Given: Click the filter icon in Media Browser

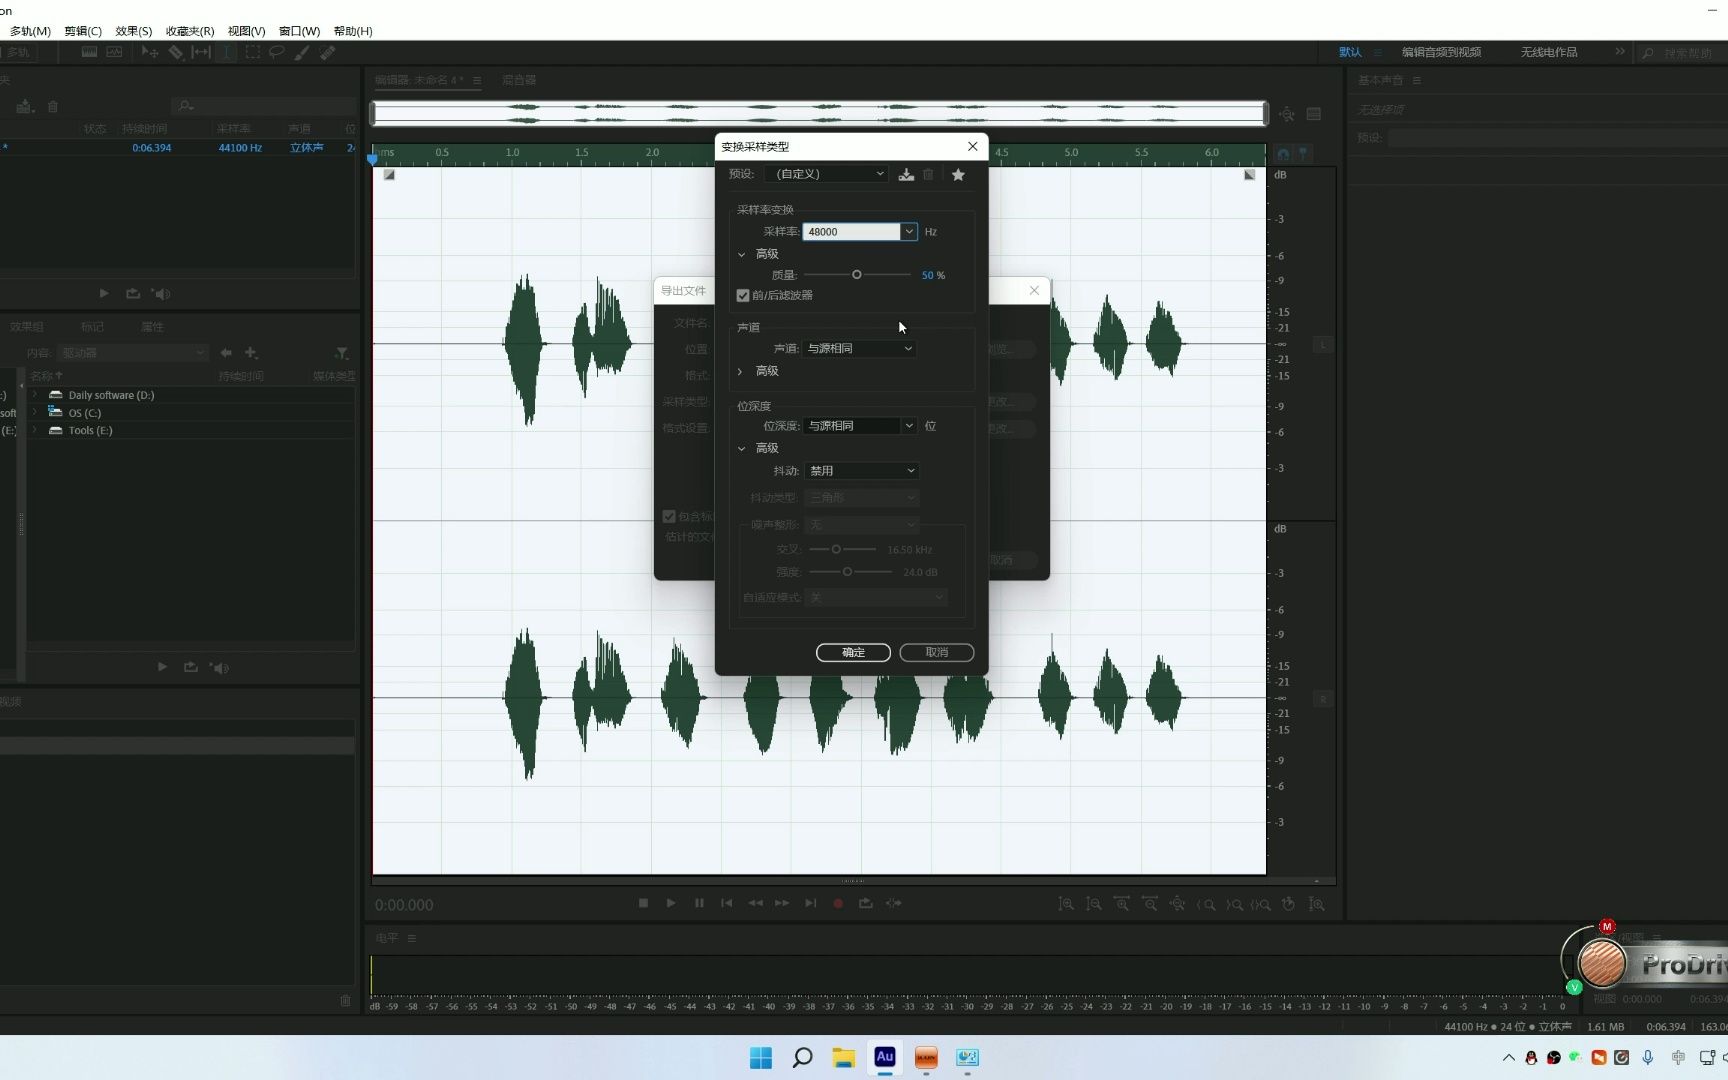Looking at the screenshot, I should tap(342, 353).
